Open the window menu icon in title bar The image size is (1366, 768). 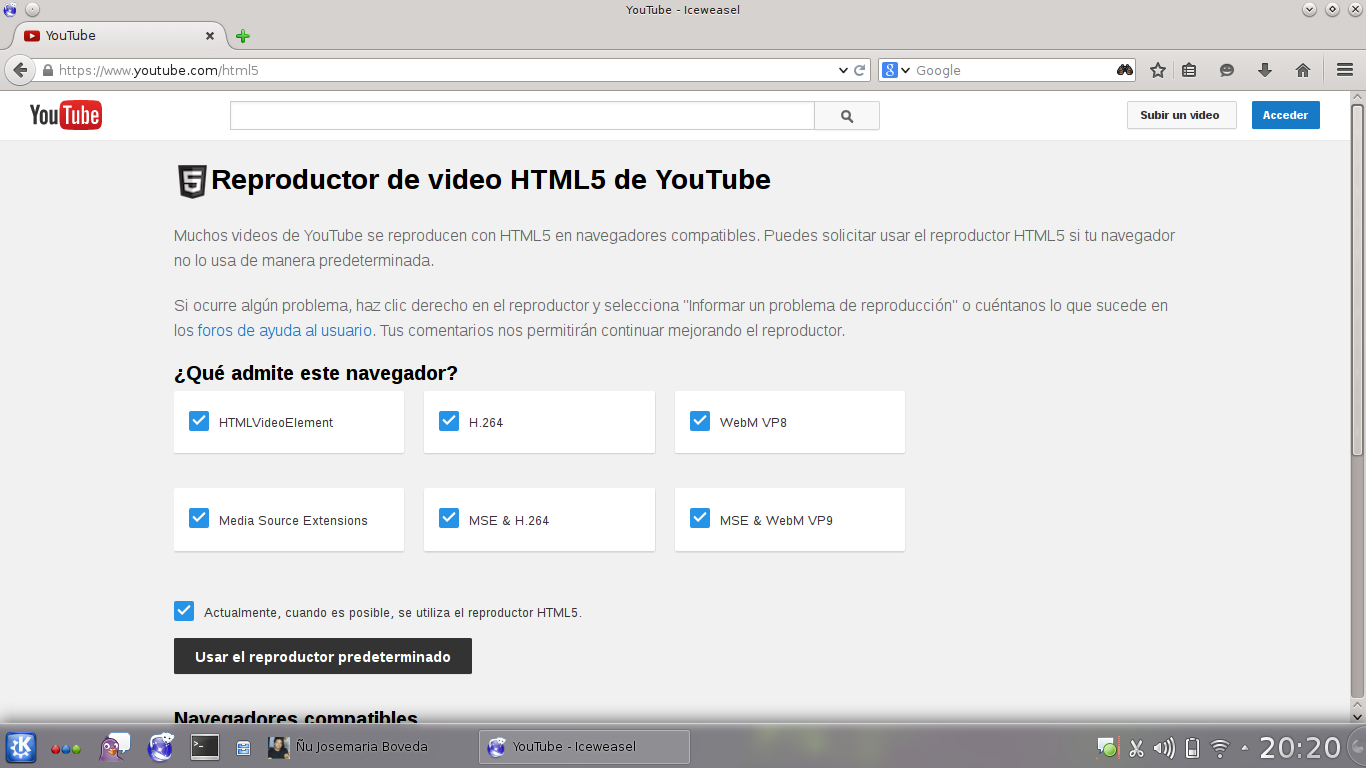10,9
